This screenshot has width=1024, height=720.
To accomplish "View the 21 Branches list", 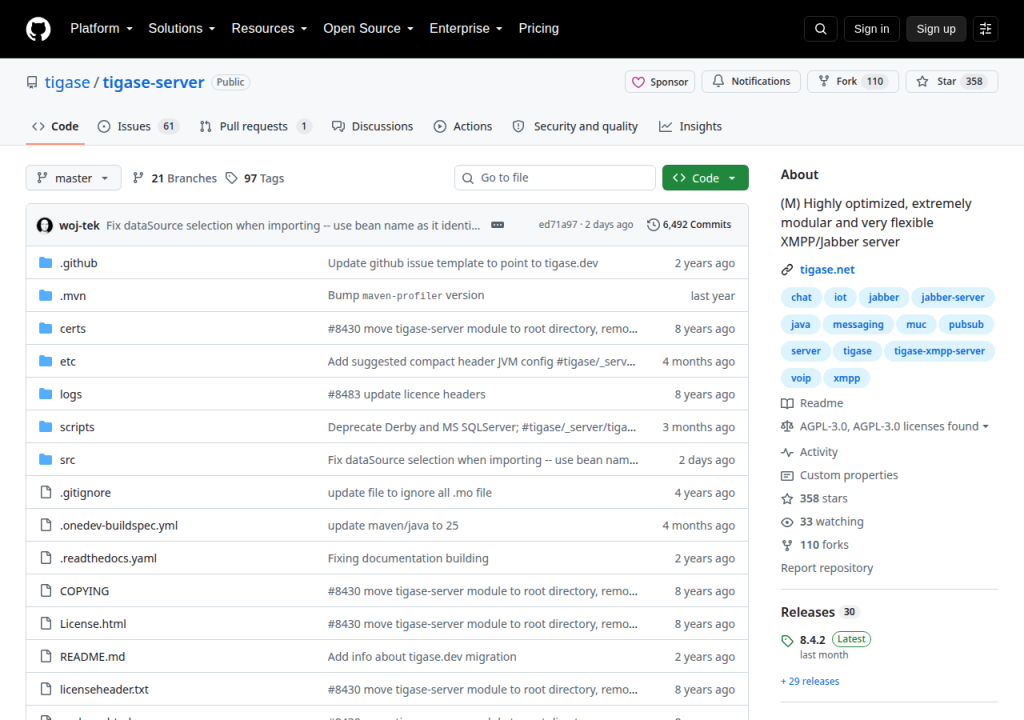I will pyautogui.click(x=174, y=178).
